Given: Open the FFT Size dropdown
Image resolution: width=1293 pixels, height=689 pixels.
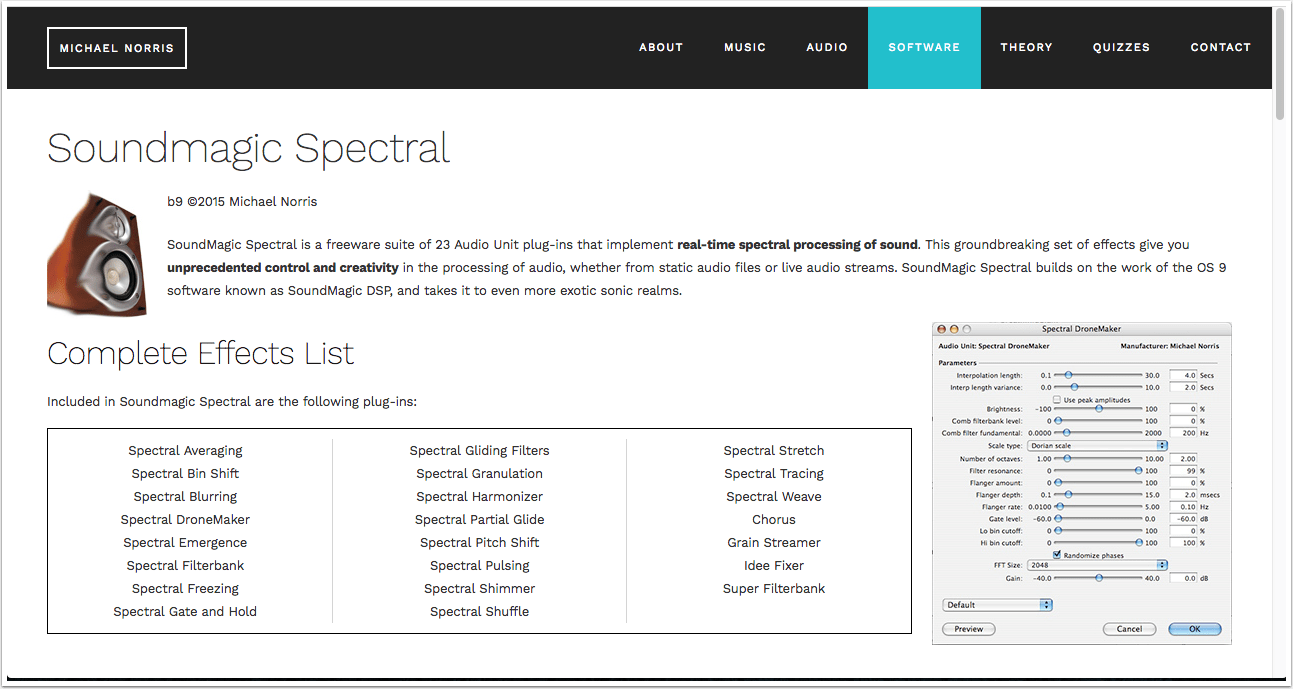Looking at the screenshot, I should point(1097,565).
